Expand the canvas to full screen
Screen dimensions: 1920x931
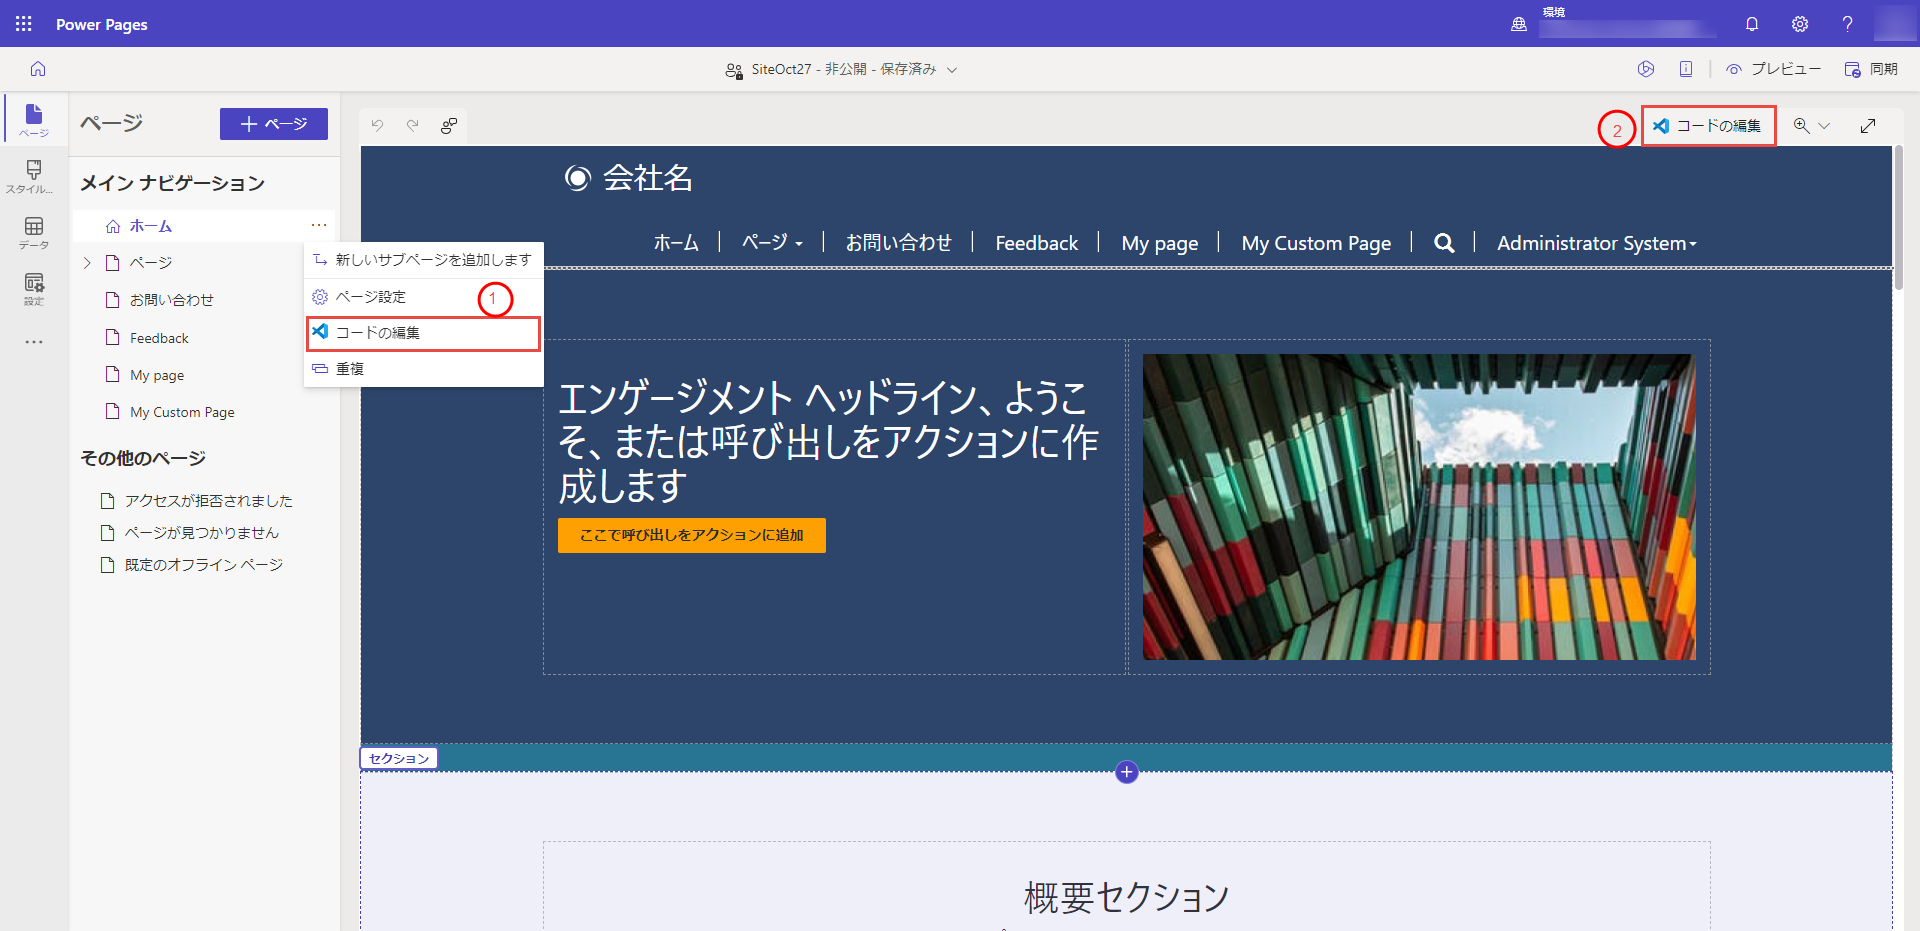(1868, 126)
